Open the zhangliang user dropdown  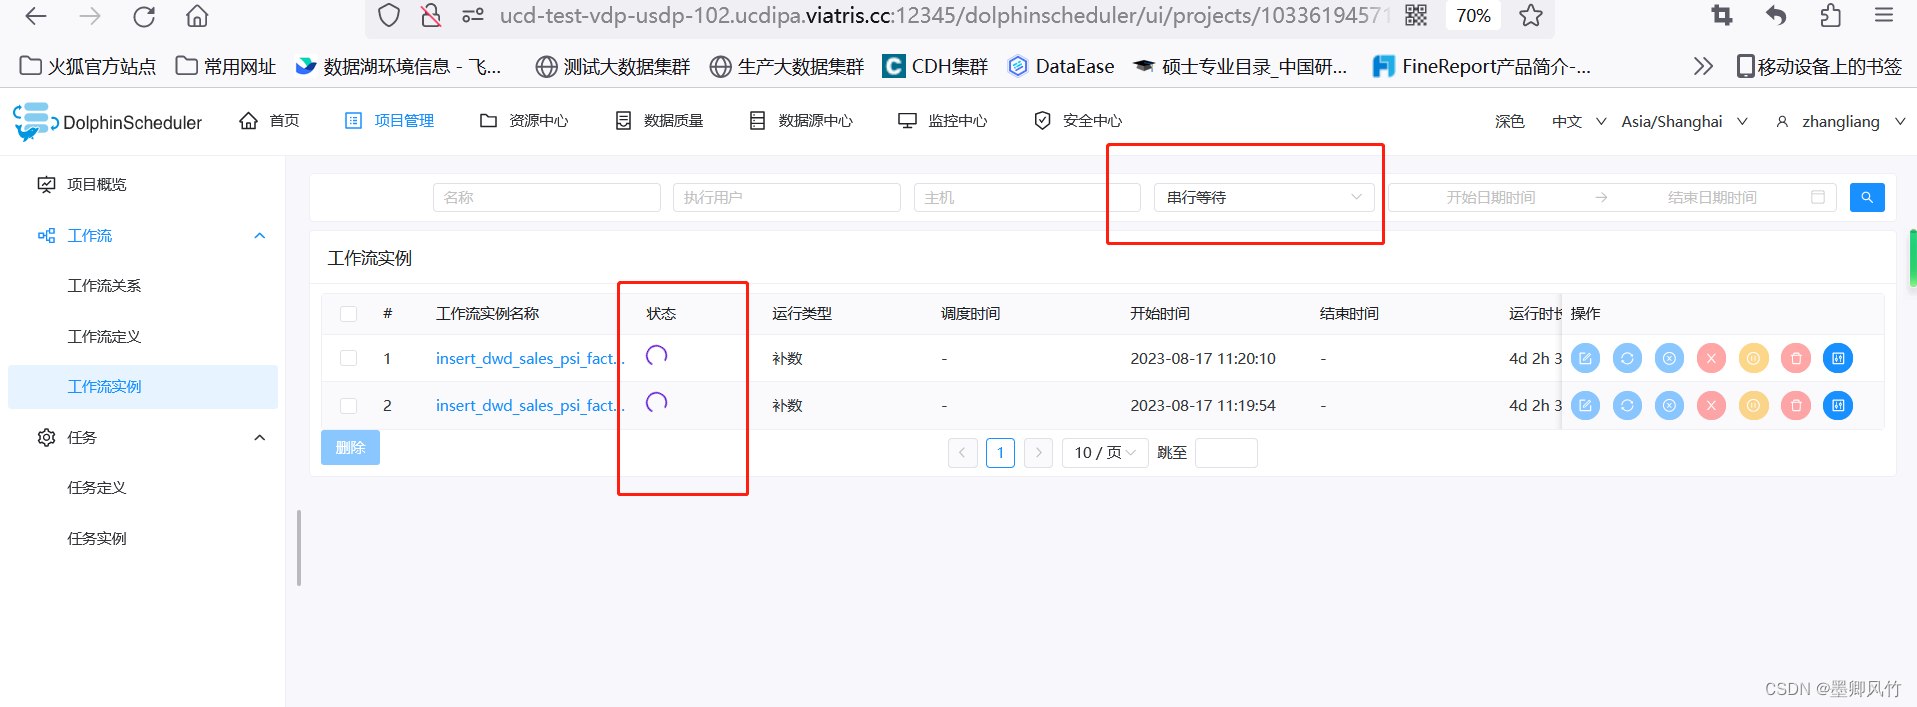[x=1840, y=121]
